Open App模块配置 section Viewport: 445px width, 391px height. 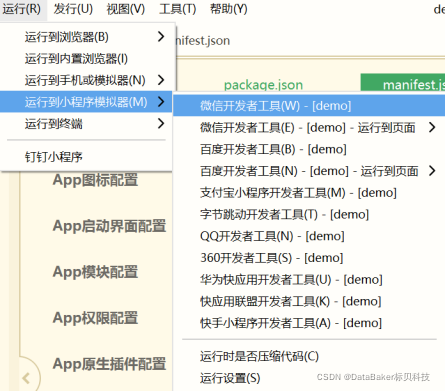point(95,272)
